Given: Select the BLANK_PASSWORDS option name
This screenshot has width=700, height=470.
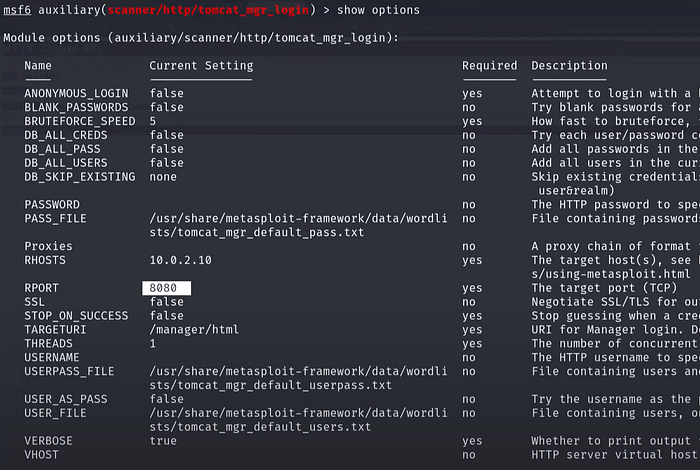Looking at the screenshot, I should point(76,107).
